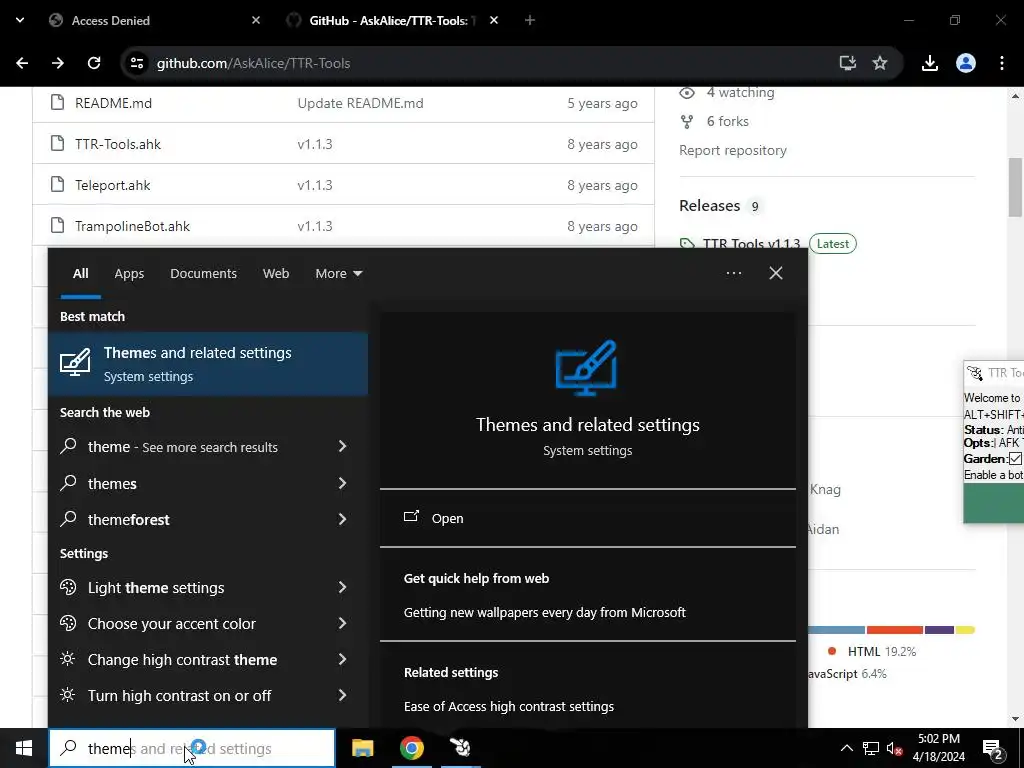Close the Access Denied tab

[x=256, y=20]
